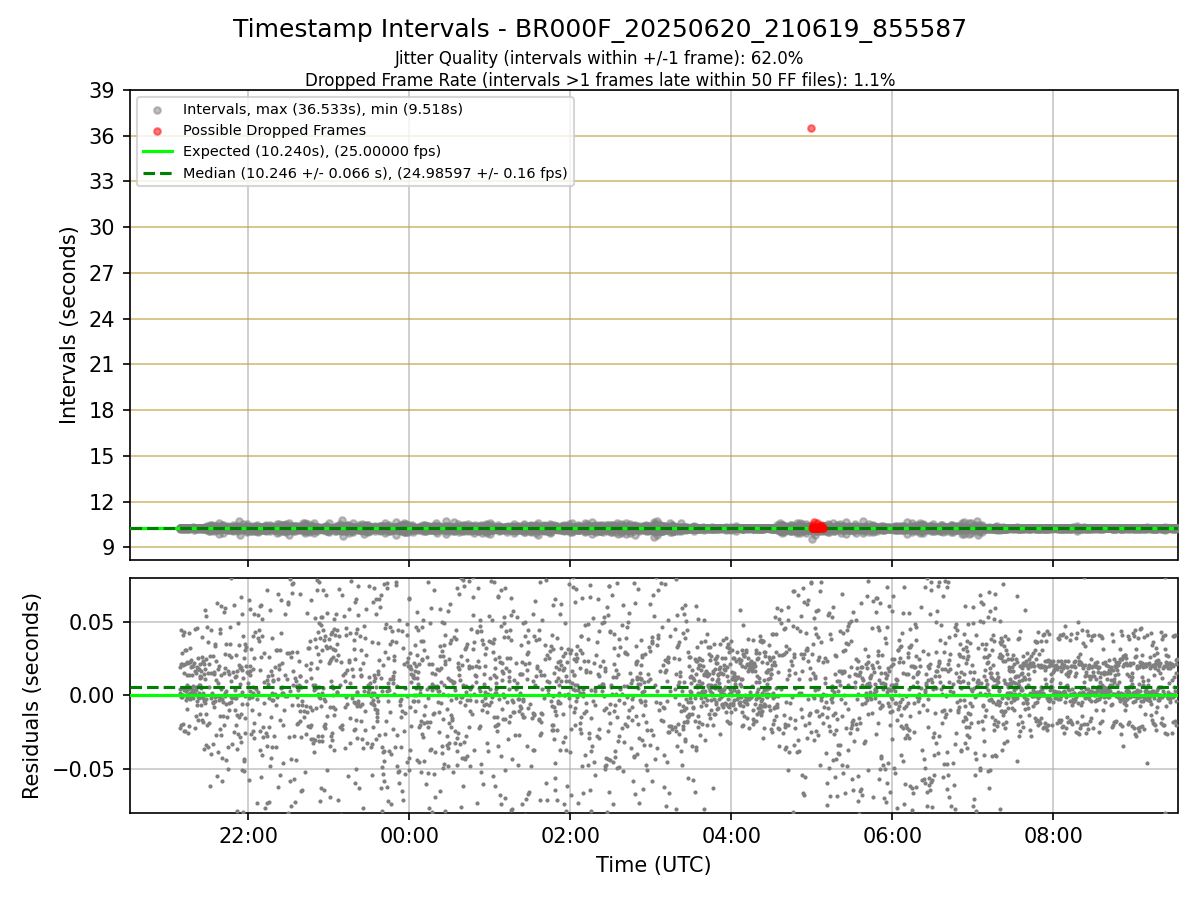Image resolution: width=1200 pixels, height=900 pixels.
Task: Click the 'Intervals (seconds)' y-axis label
Action: 69,325
